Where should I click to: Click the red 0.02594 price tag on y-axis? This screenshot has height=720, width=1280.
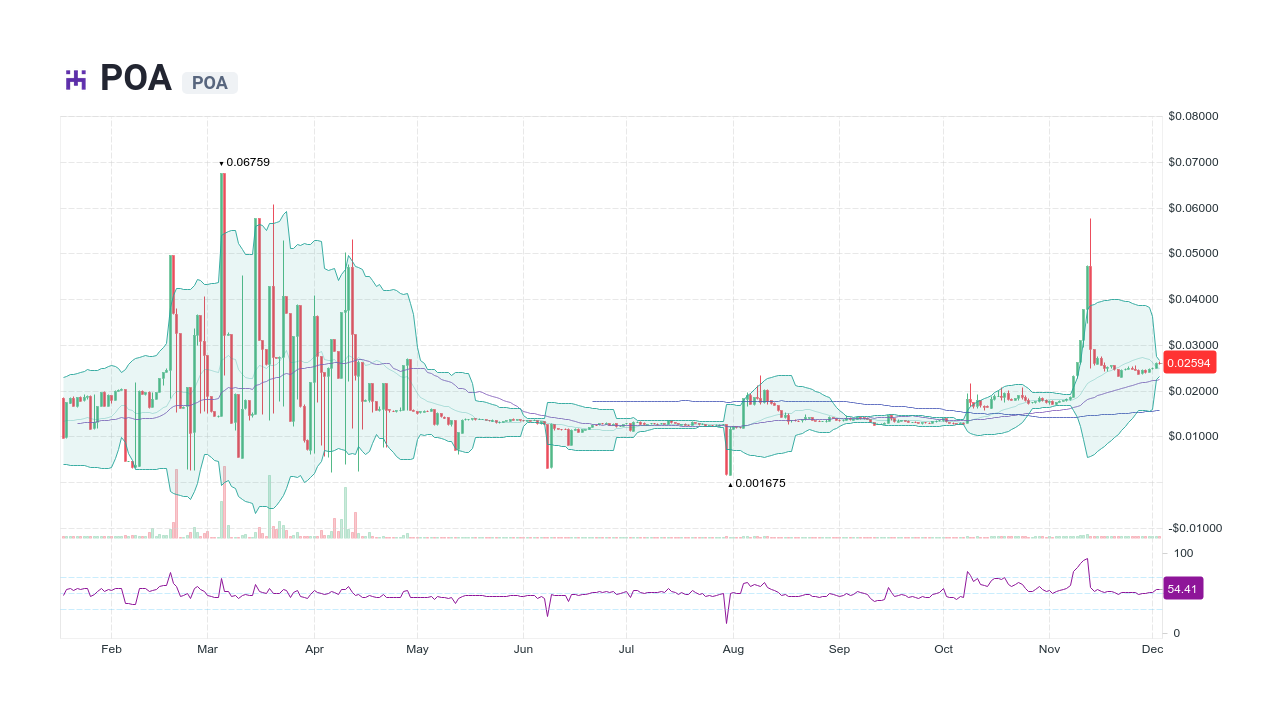[x=1190, y=364]
